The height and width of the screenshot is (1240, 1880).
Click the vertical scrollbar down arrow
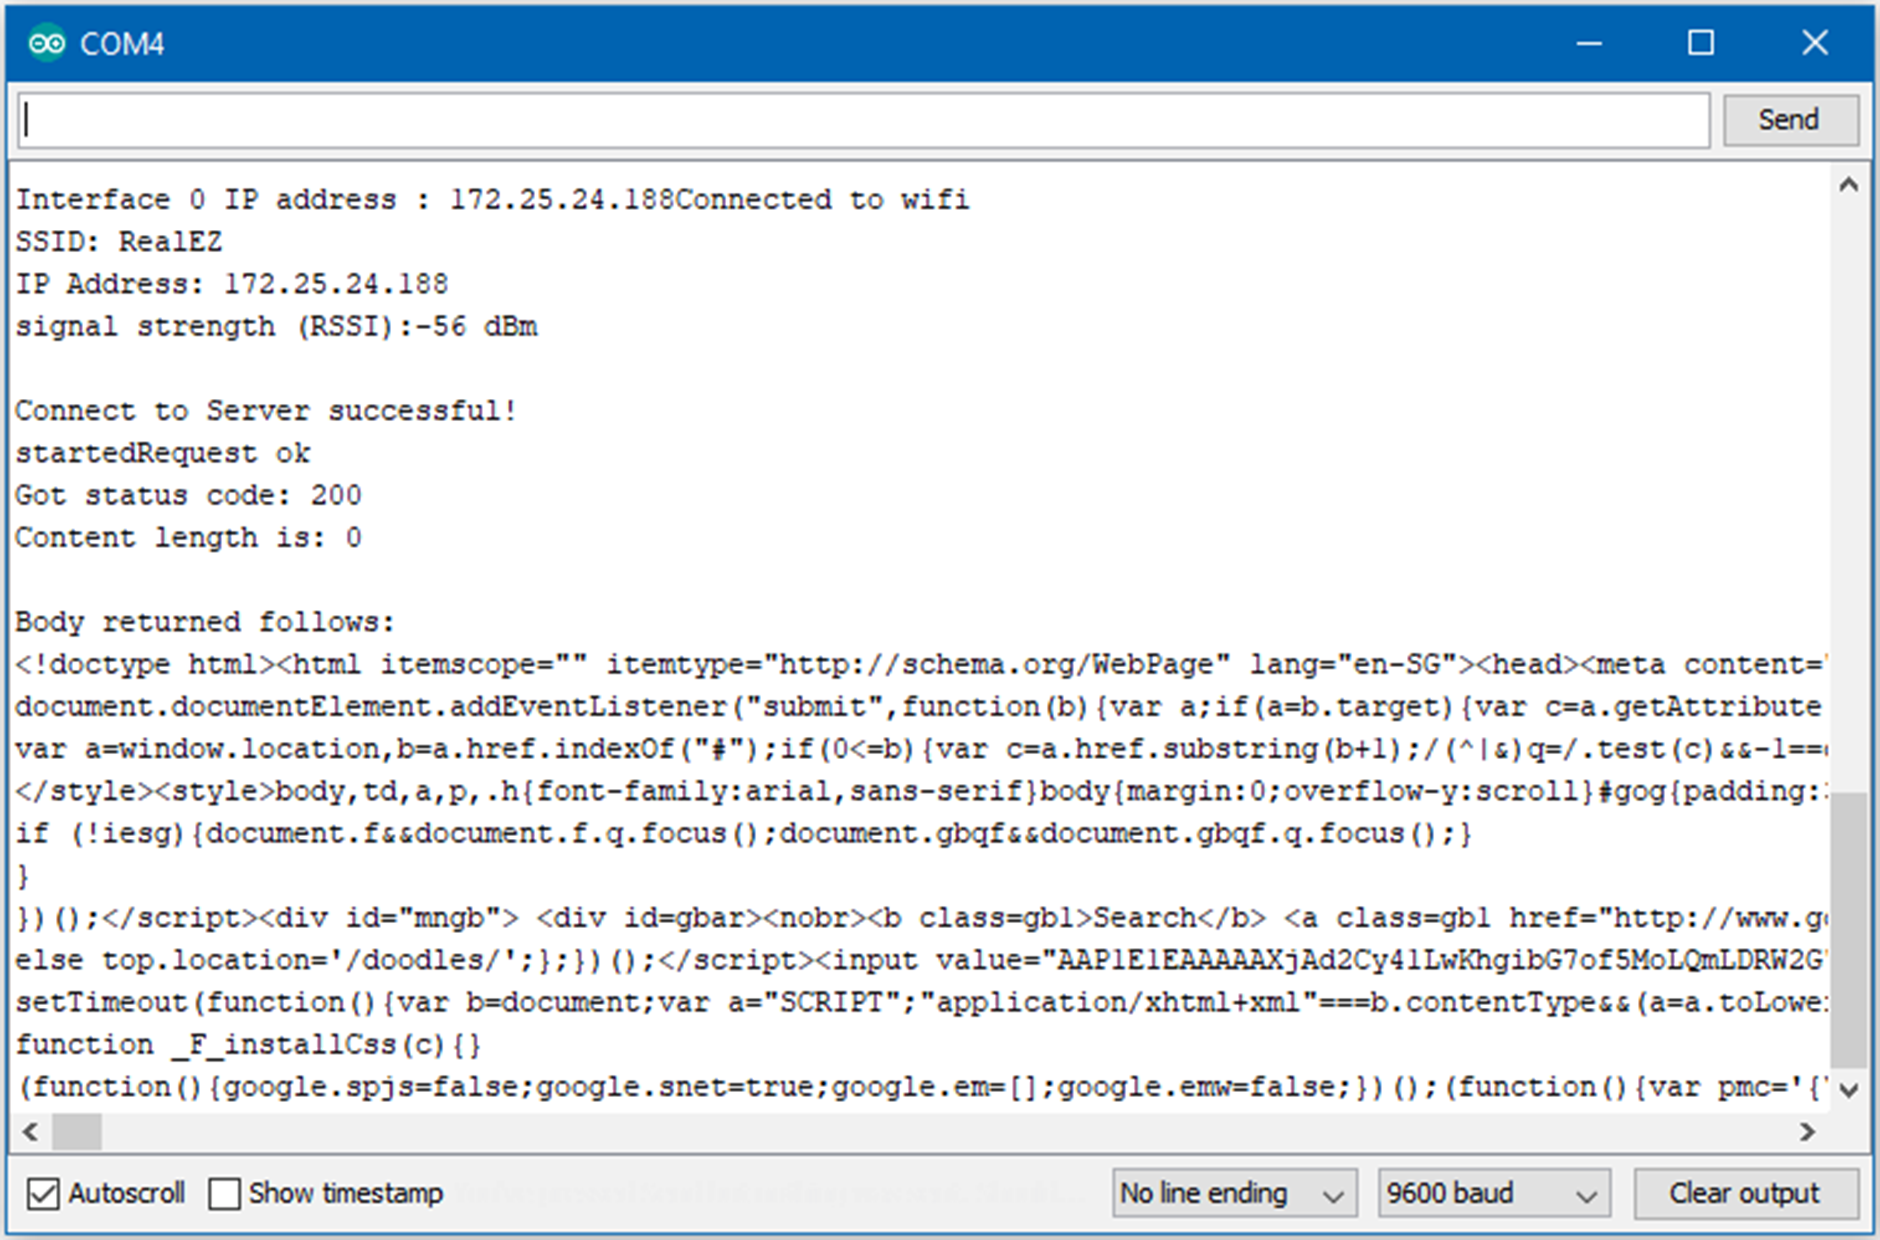pyautogui.click(x=1848, y=1089)
